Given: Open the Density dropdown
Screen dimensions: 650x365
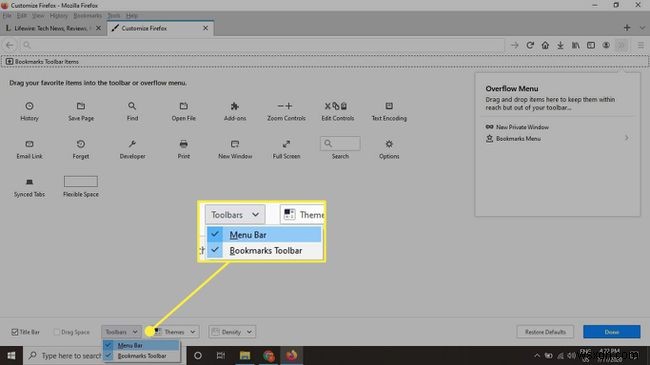Looking at the screenshot, I should click(x=232, y=332).
